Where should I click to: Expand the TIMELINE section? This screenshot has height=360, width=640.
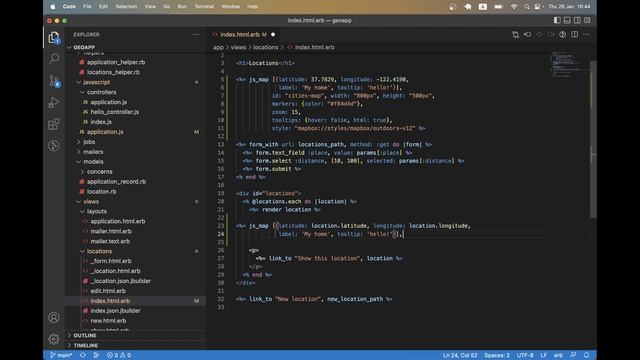(x=136, y=345)
